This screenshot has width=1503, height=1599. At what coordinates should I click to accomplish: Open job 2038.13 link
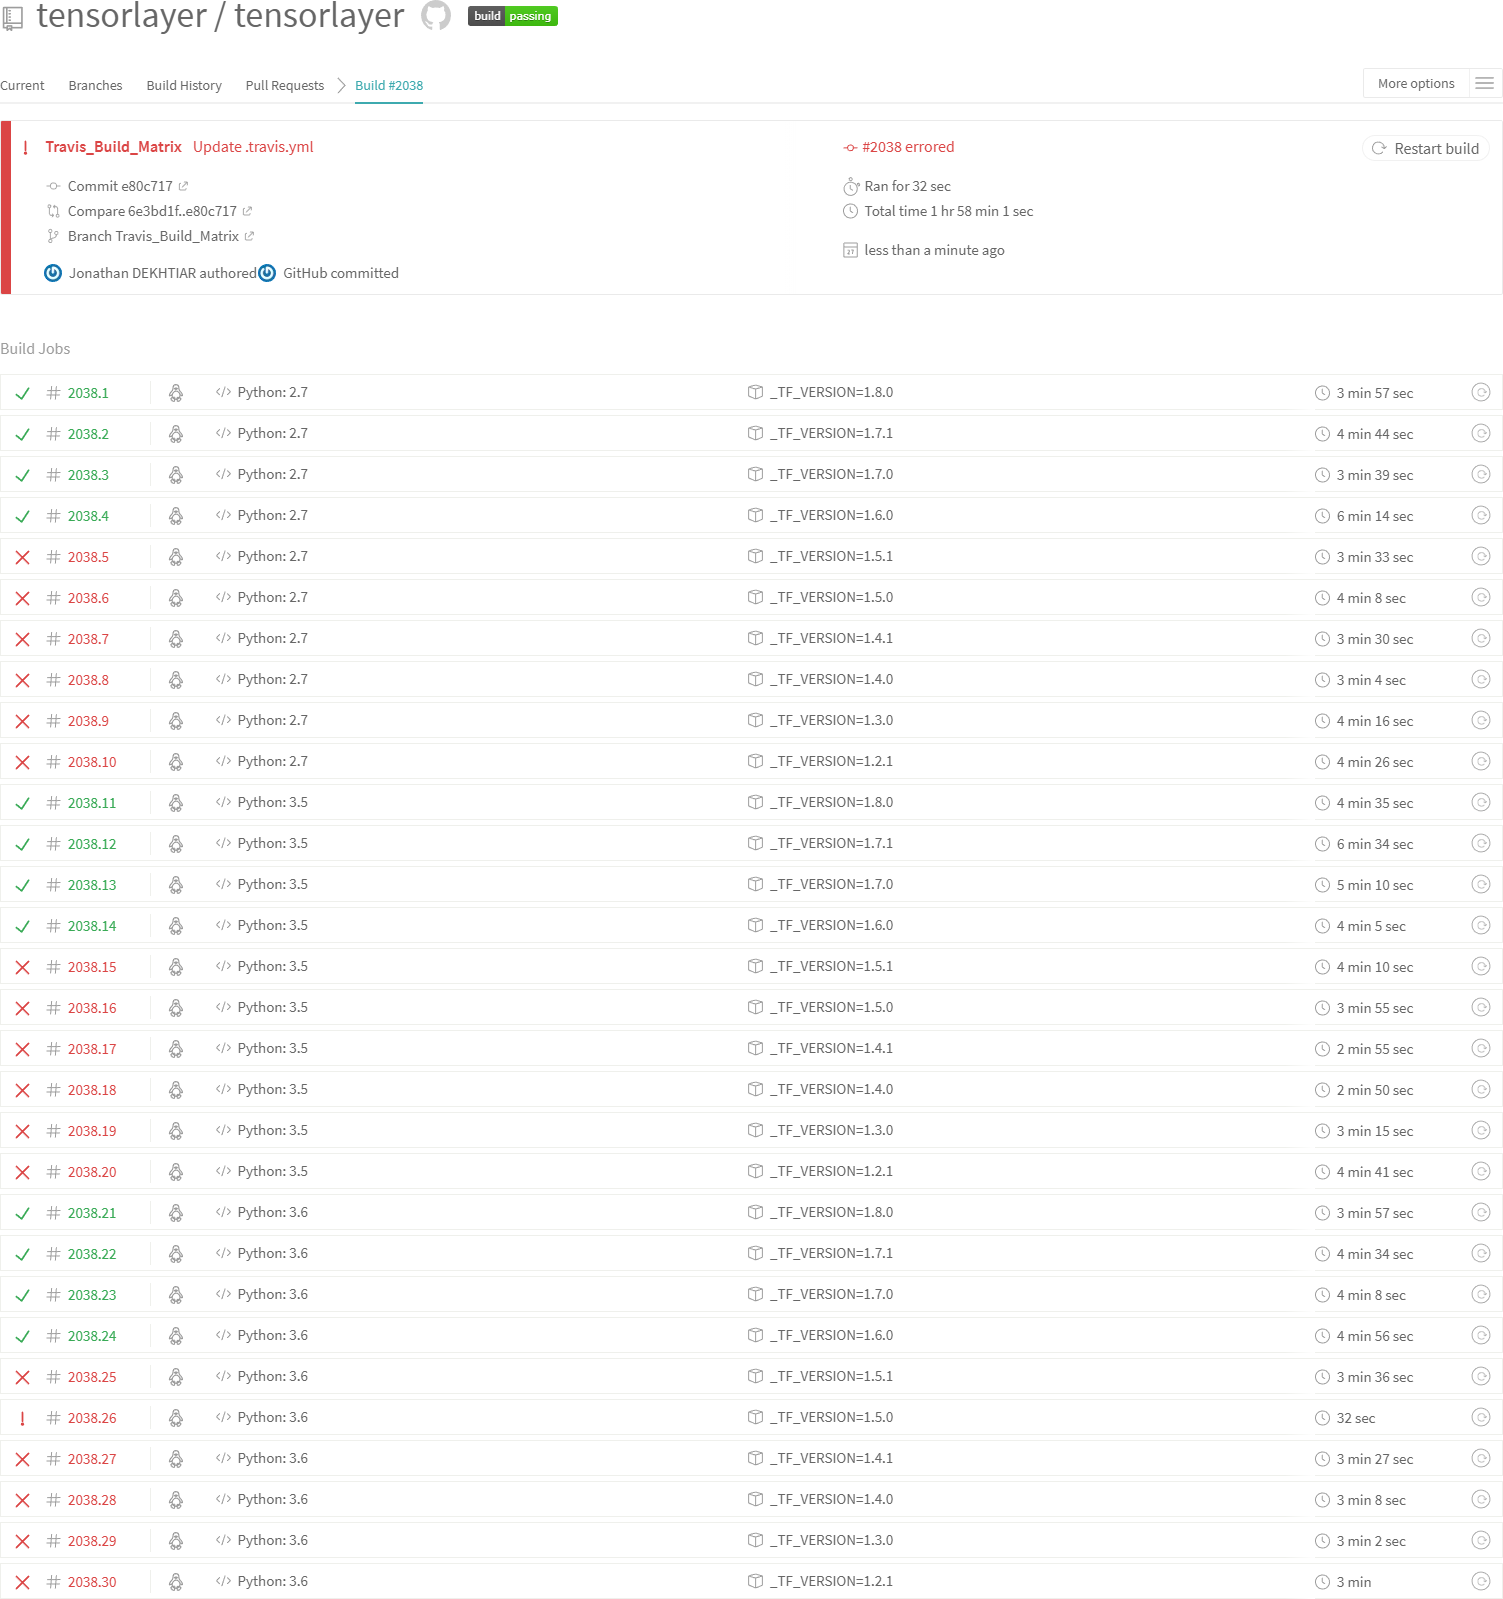[x=92, y=885]
